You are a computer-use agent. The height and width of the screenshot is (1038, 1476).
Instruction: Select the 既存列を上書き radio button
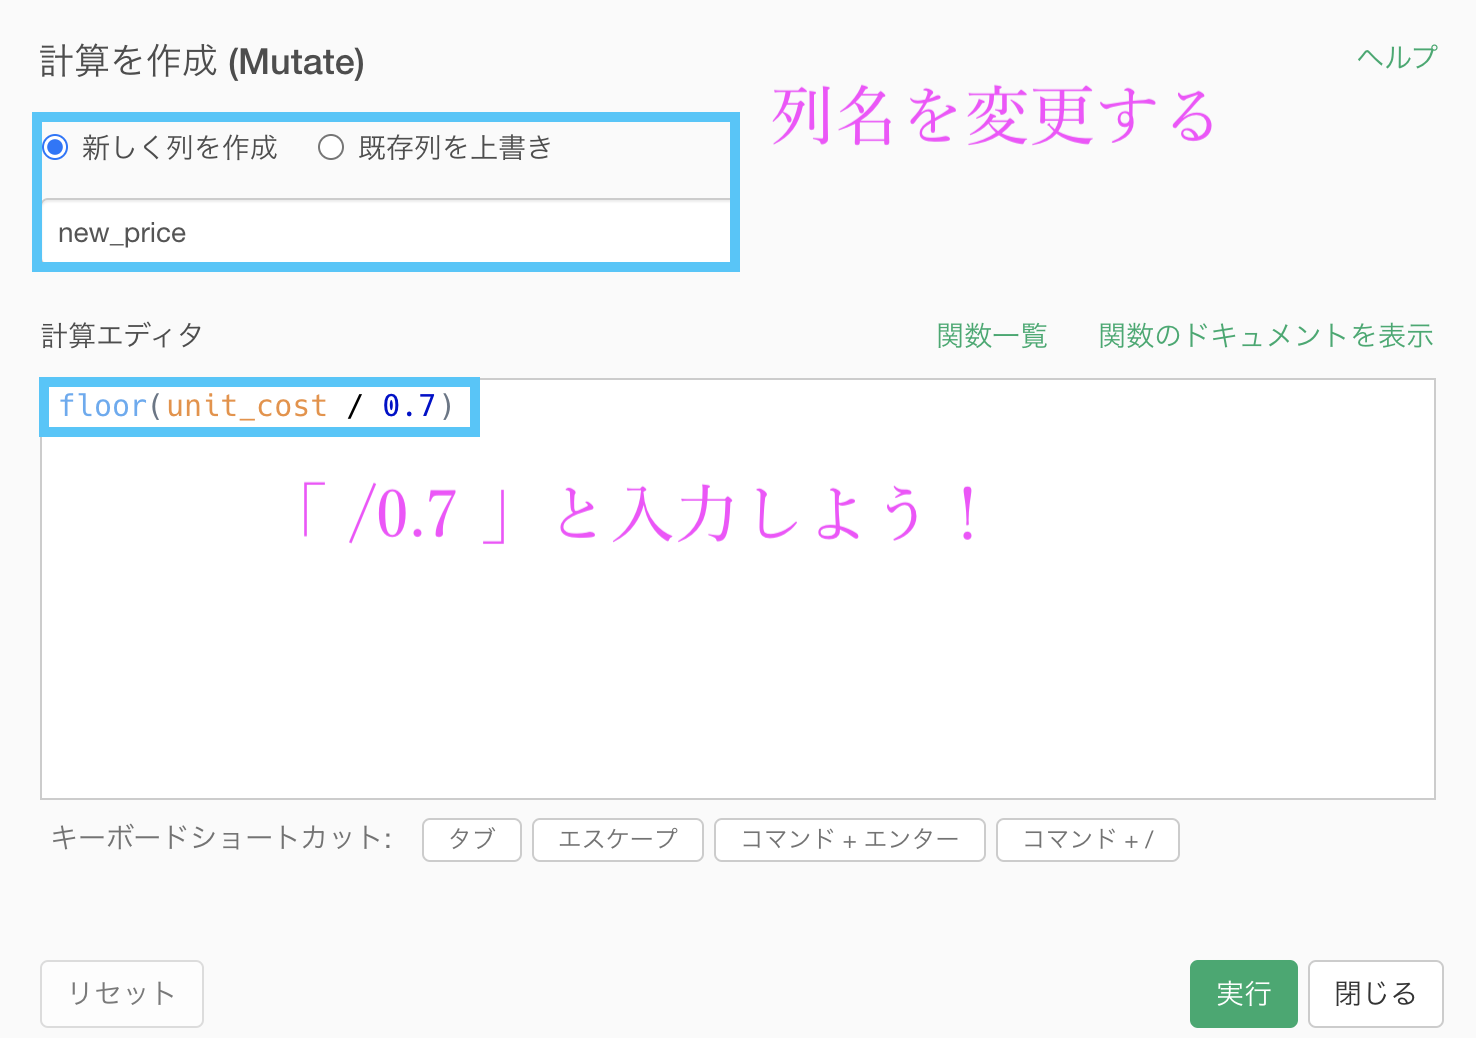(x=331, y=148)
